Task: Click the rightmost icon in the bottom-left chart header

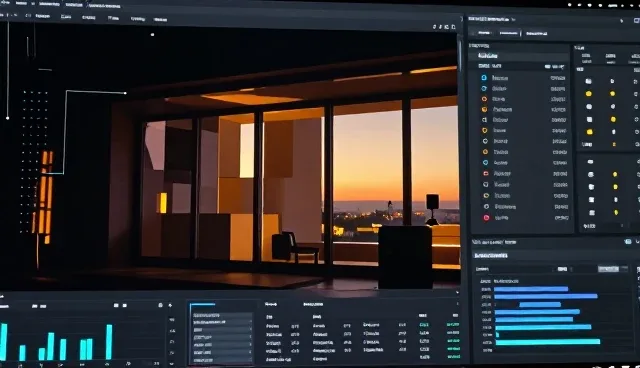Action: 170,305
